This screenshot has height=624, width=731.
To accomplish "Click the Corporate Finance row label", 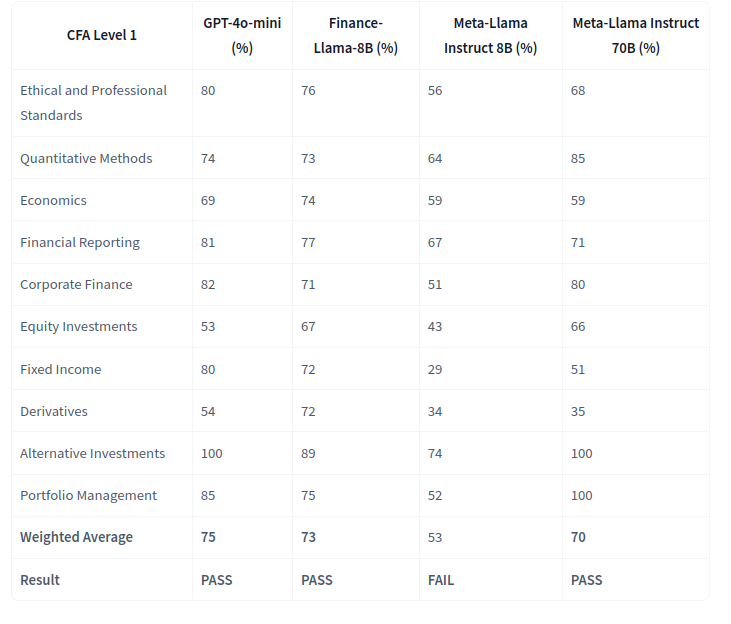I will [76, 285].
